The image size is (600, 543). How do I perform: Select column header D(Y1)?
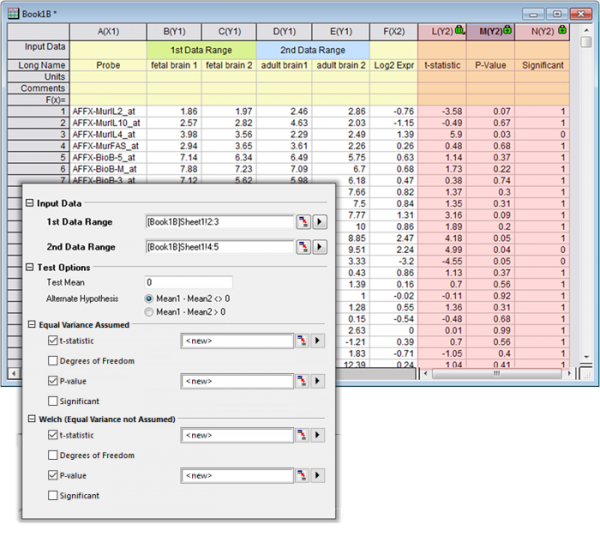tap(284, 32)
